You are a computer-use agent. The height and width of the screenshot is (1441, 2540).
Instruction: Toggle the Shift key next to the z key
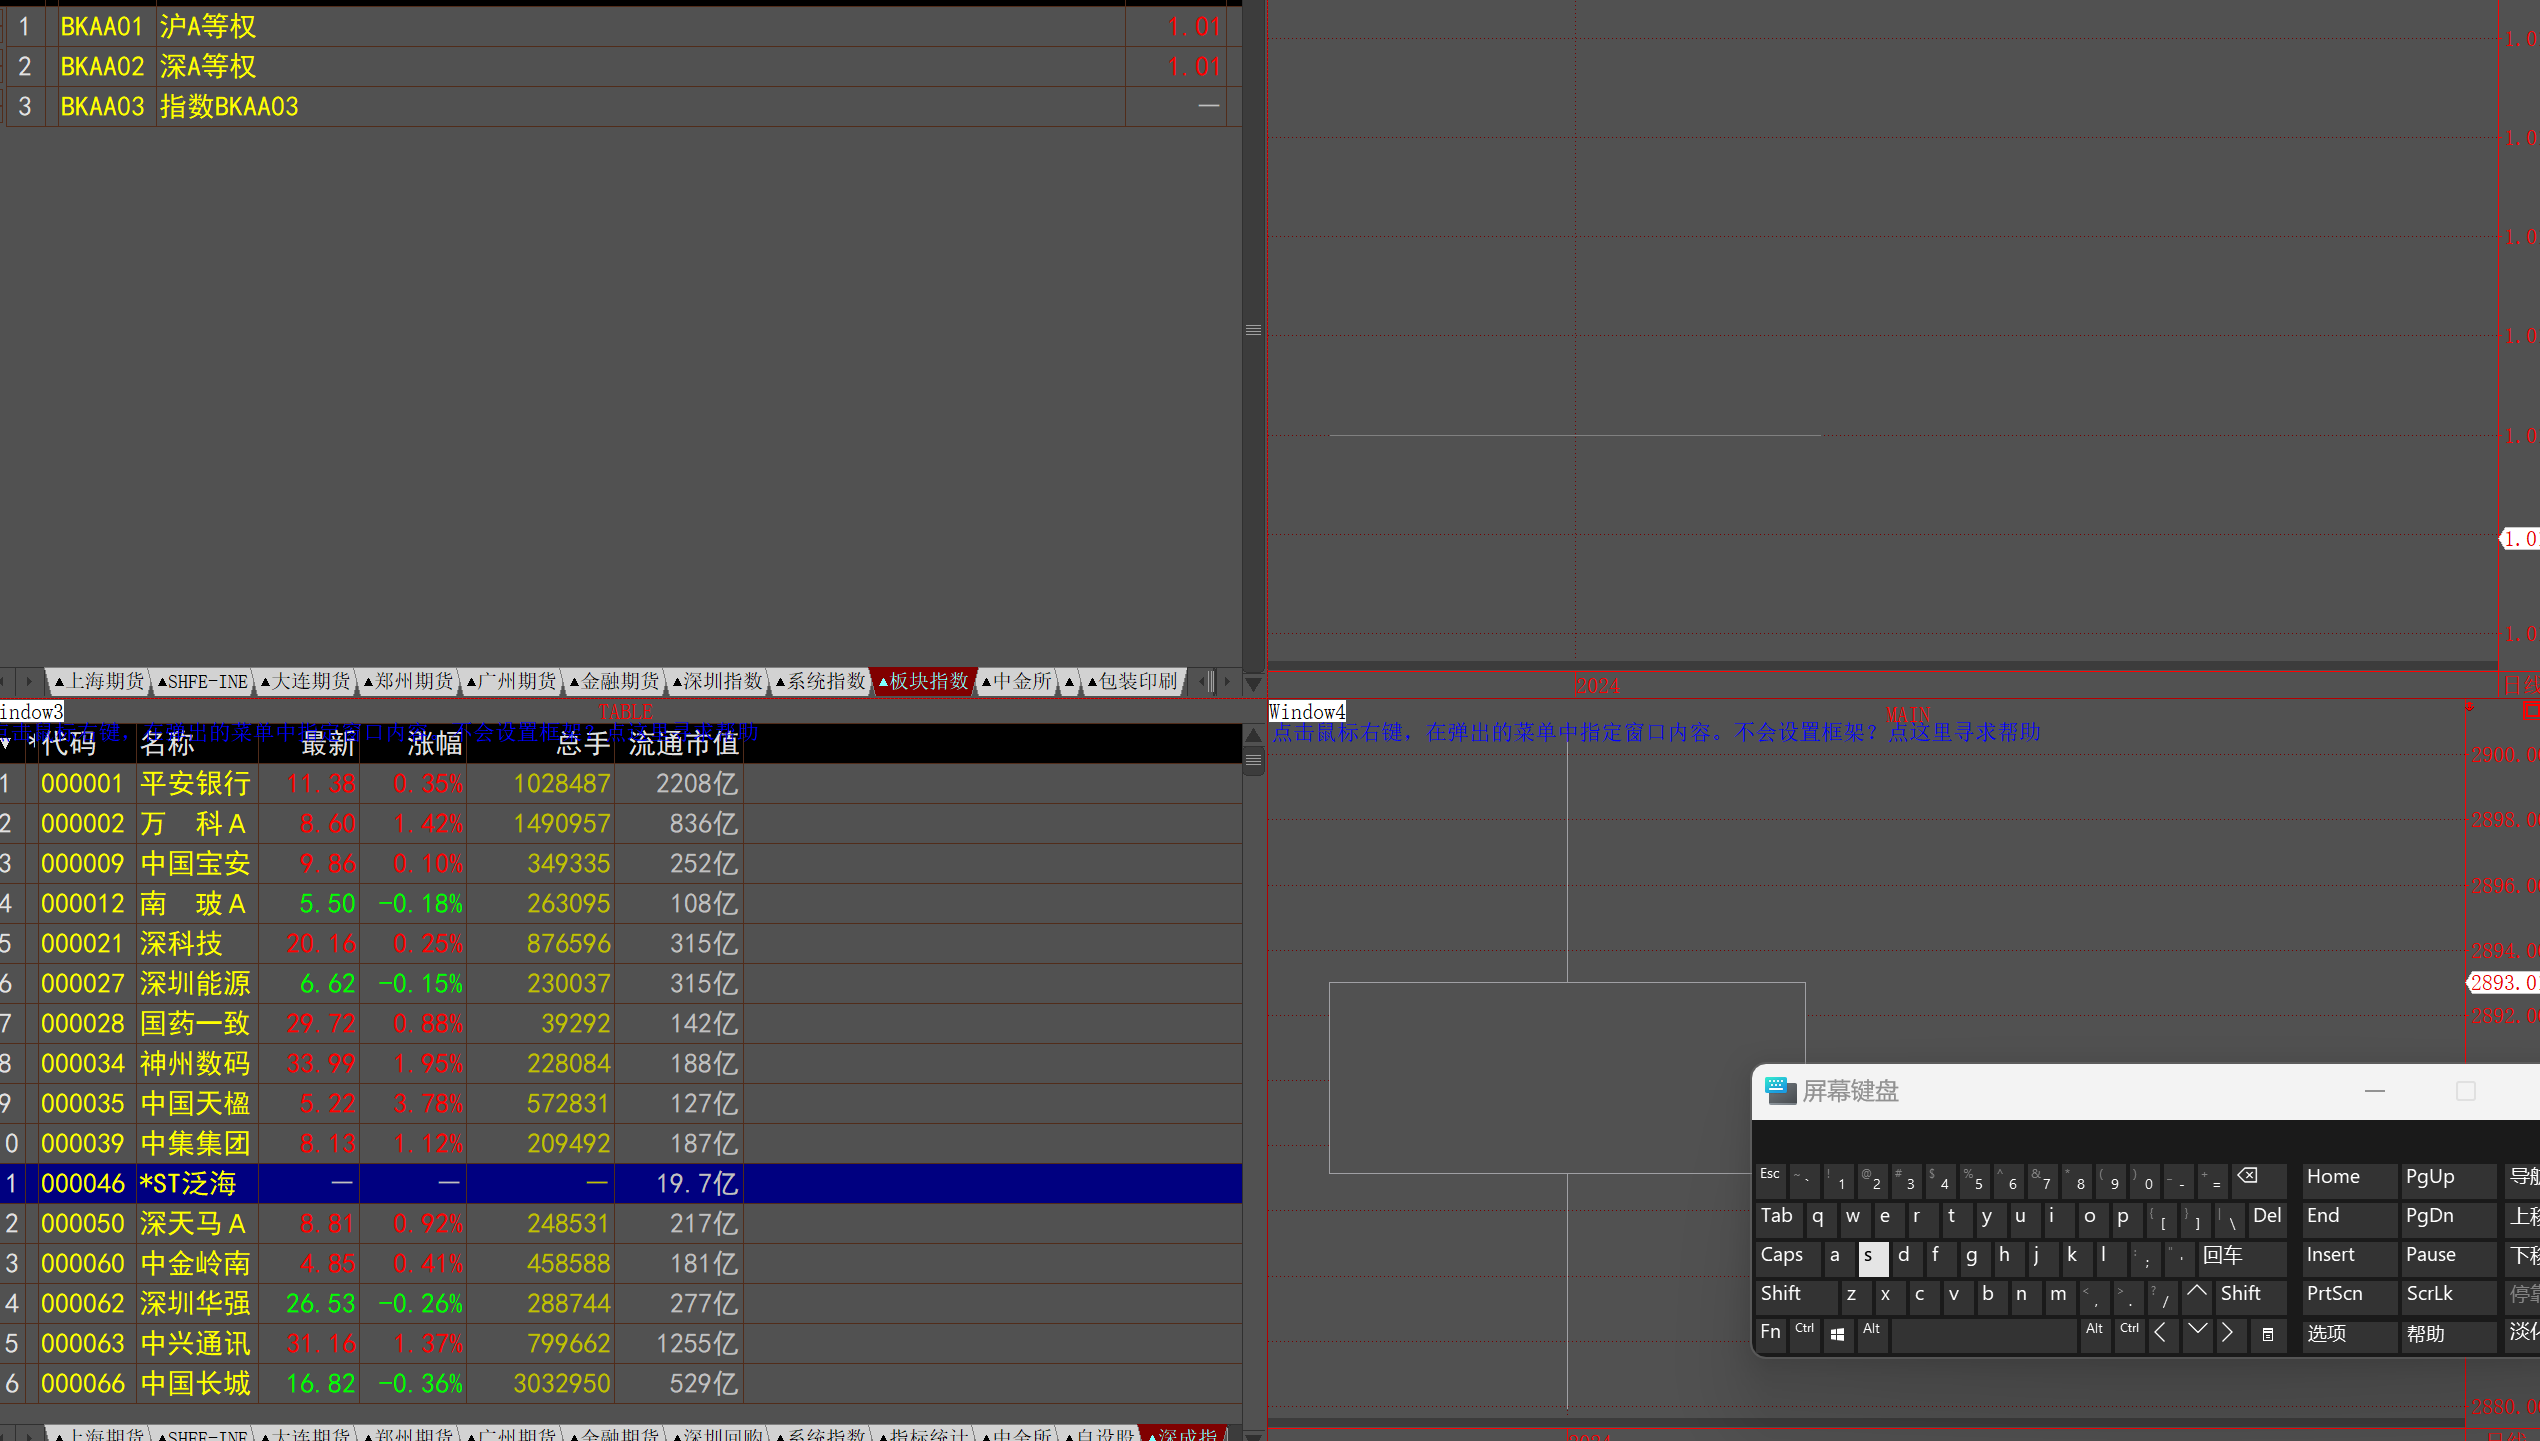(x=1796, y=1296)
